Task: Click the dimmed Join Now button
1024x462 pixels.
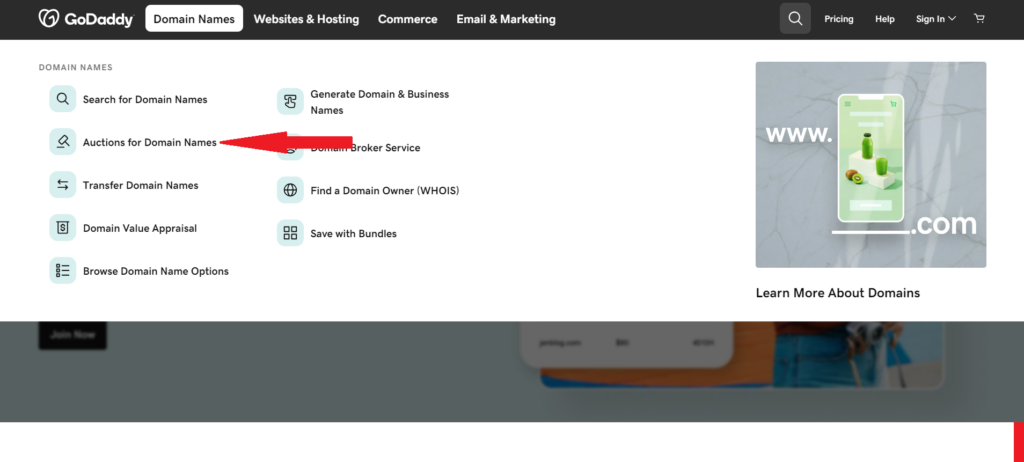Action: [72, 335]
